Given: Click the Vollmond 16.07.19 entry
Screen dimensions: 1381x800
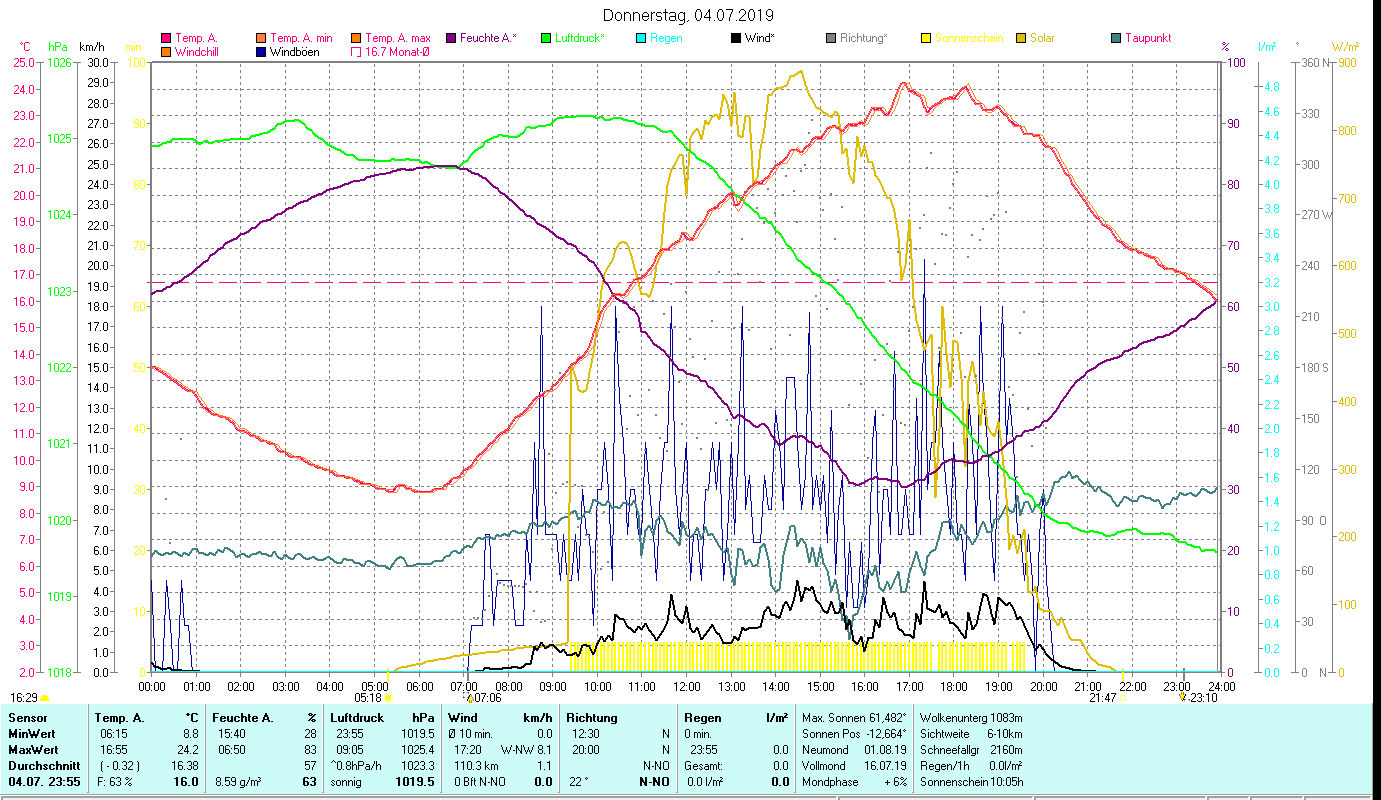Looking at the screenshot, I should click(x=853, y=765).
